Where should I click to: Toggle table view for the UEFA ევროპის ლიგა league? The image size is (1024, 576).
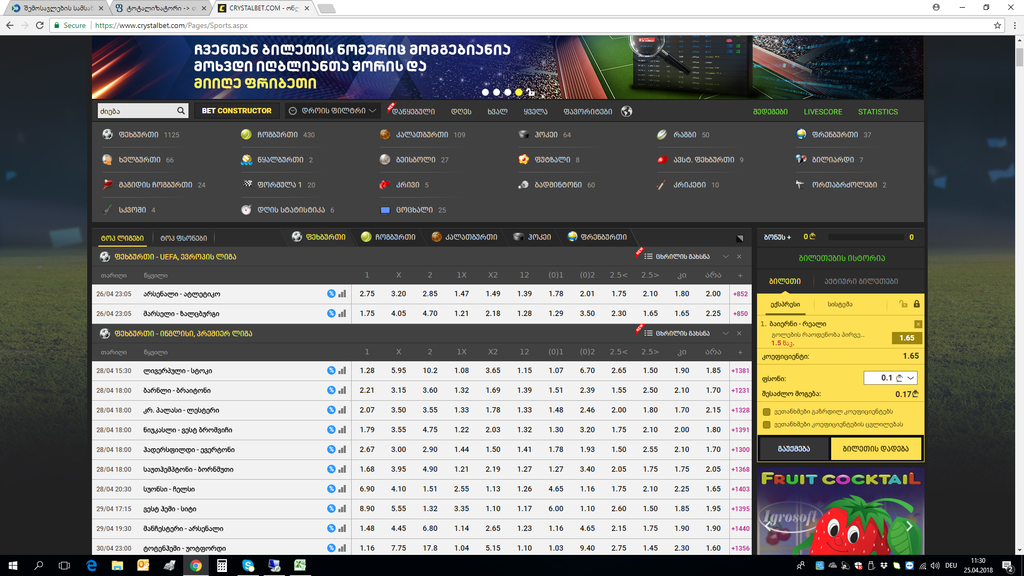tap(677, 257)
